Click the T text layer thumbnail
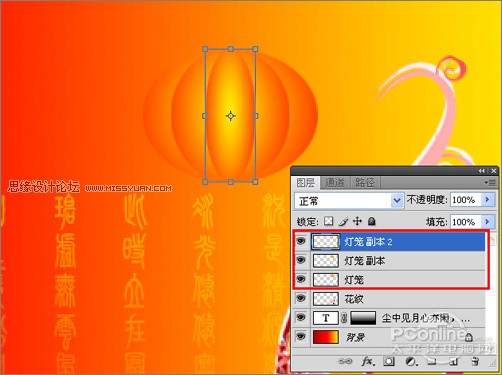 click(x=326, y=318)
